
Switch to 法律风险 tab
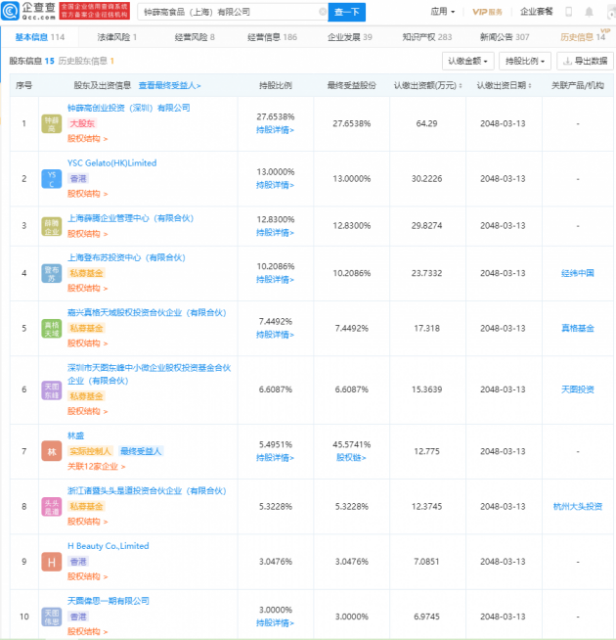[117, 37]
